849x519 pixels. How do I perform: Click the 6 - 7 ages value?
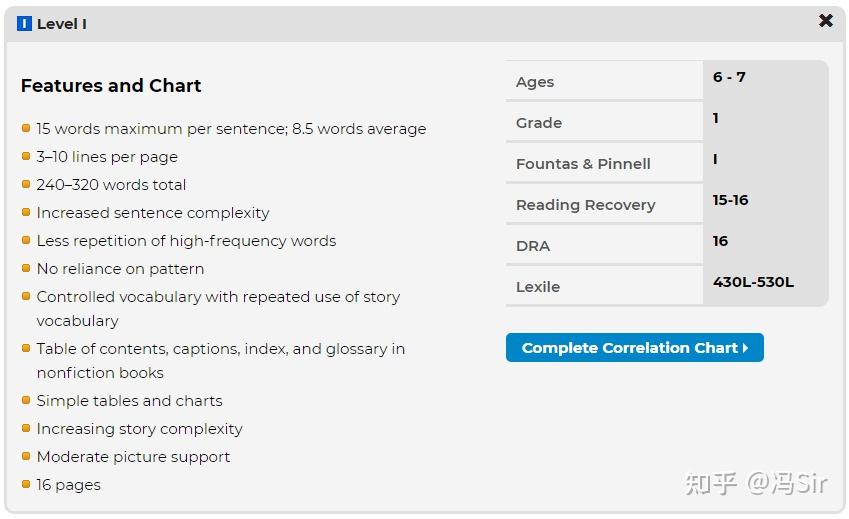tap(729, 77)
